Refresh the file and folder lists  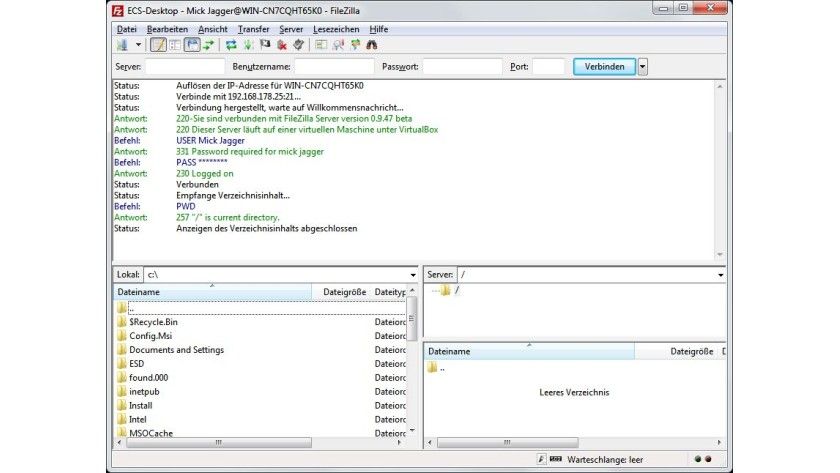pos(231,45)
